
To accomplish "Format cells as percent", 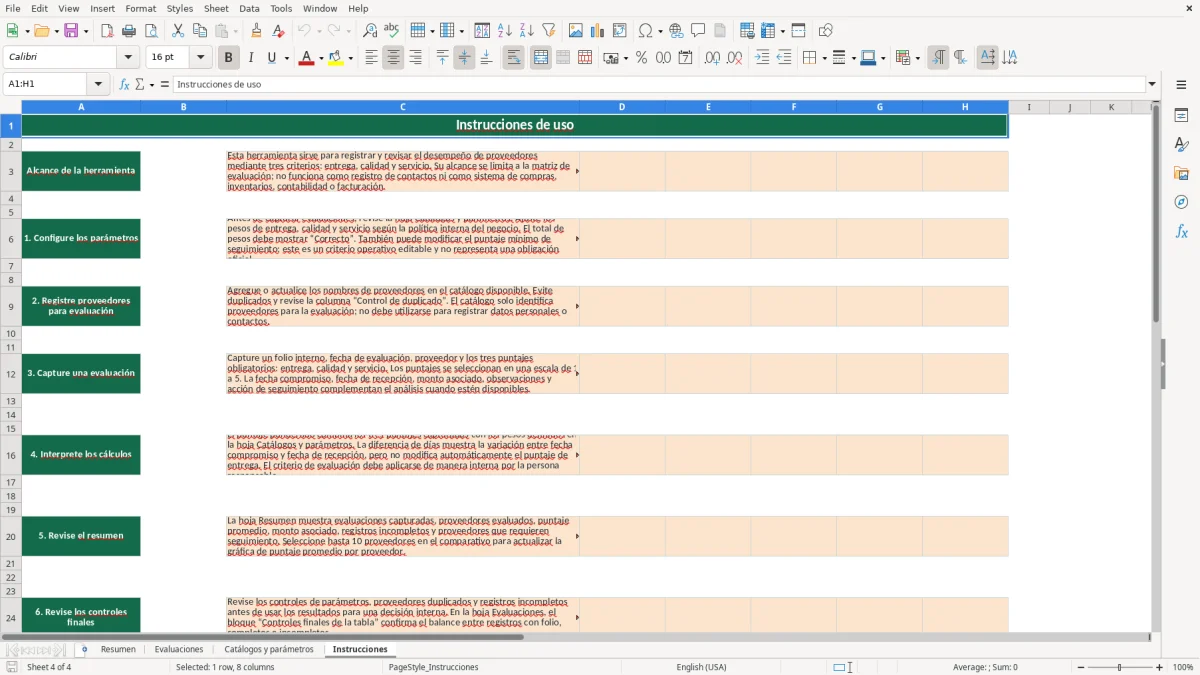I will click(641, 58).
